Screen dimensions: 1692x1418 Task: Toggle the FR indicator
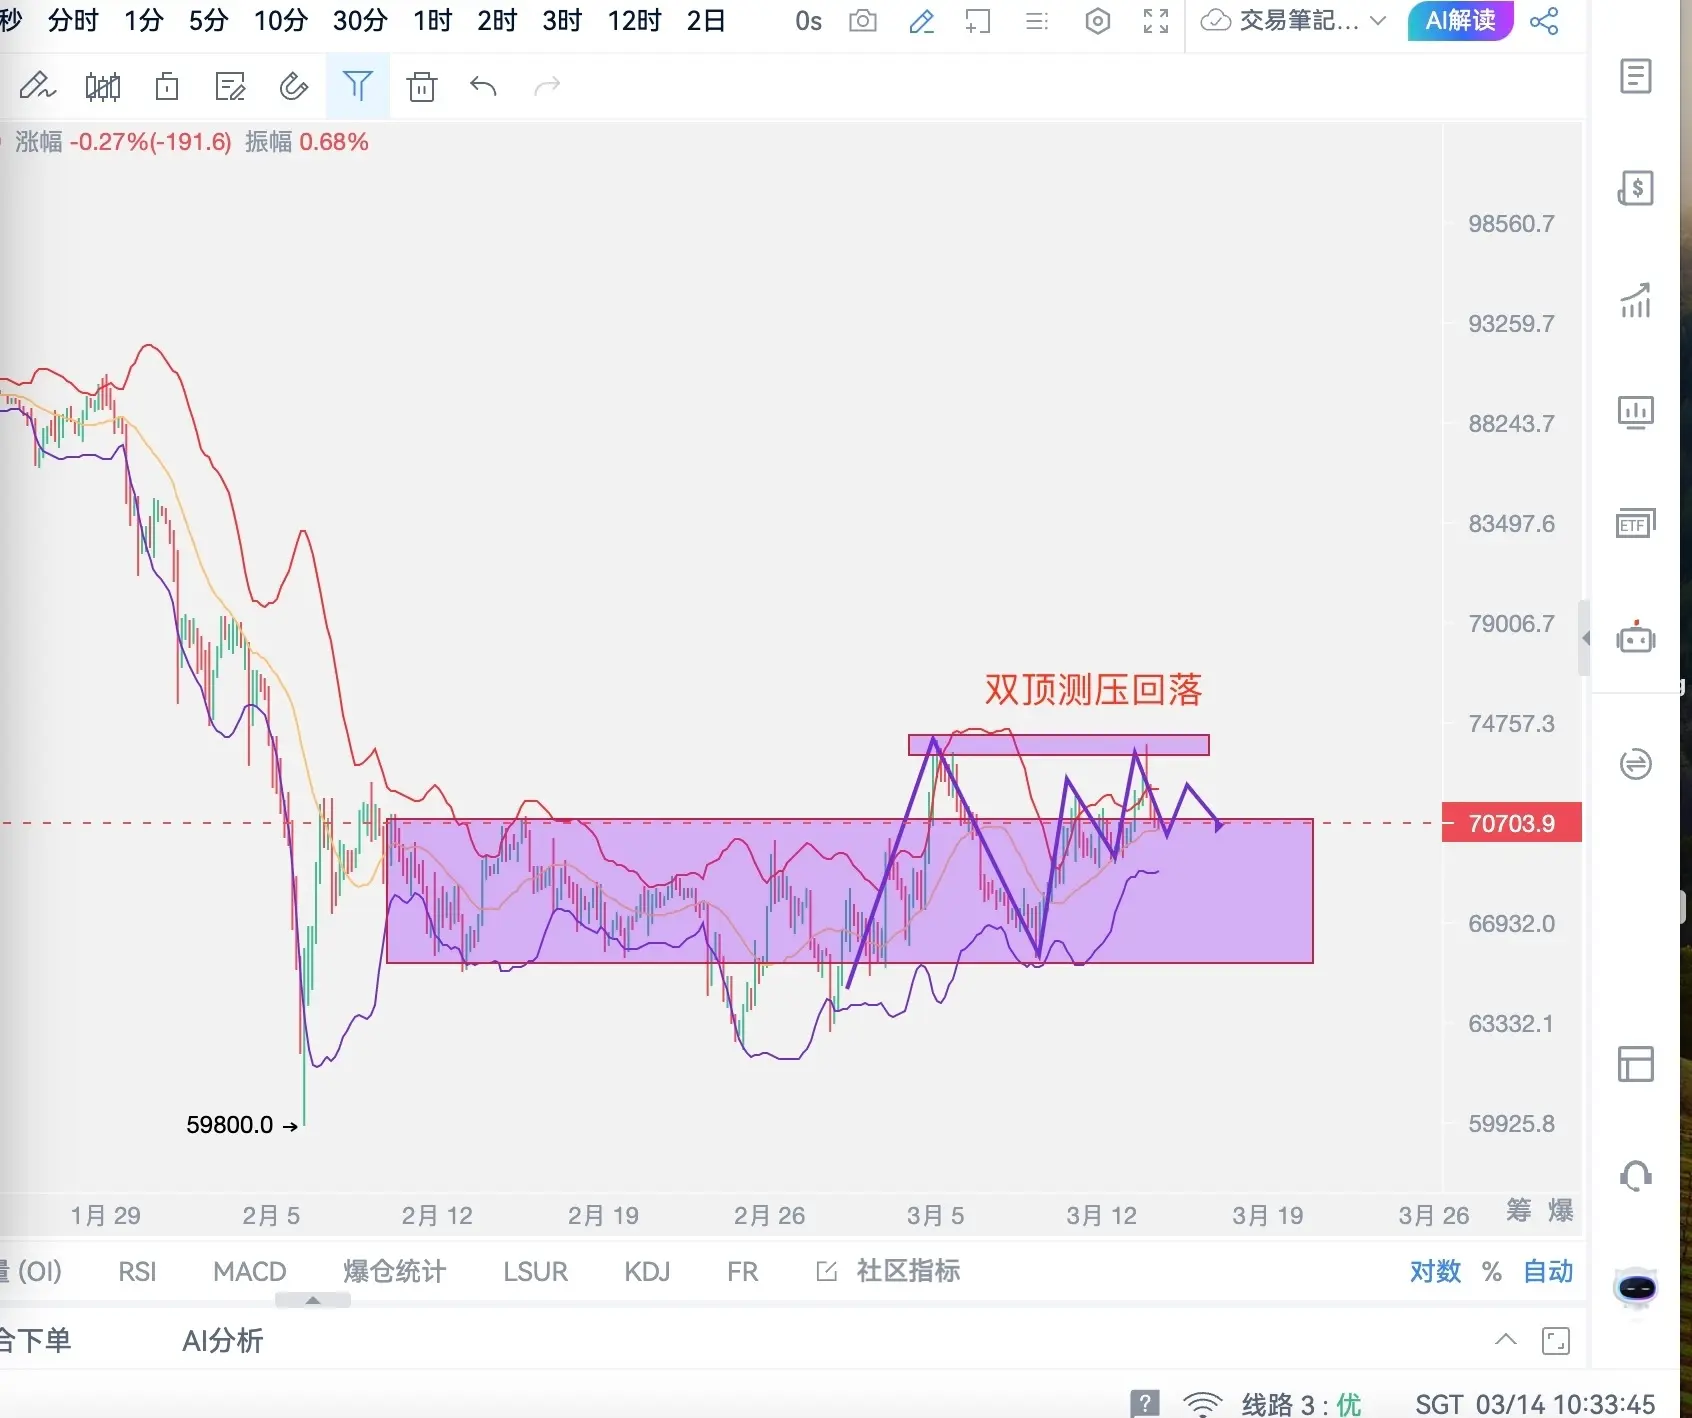click(x=742, y=1271)
